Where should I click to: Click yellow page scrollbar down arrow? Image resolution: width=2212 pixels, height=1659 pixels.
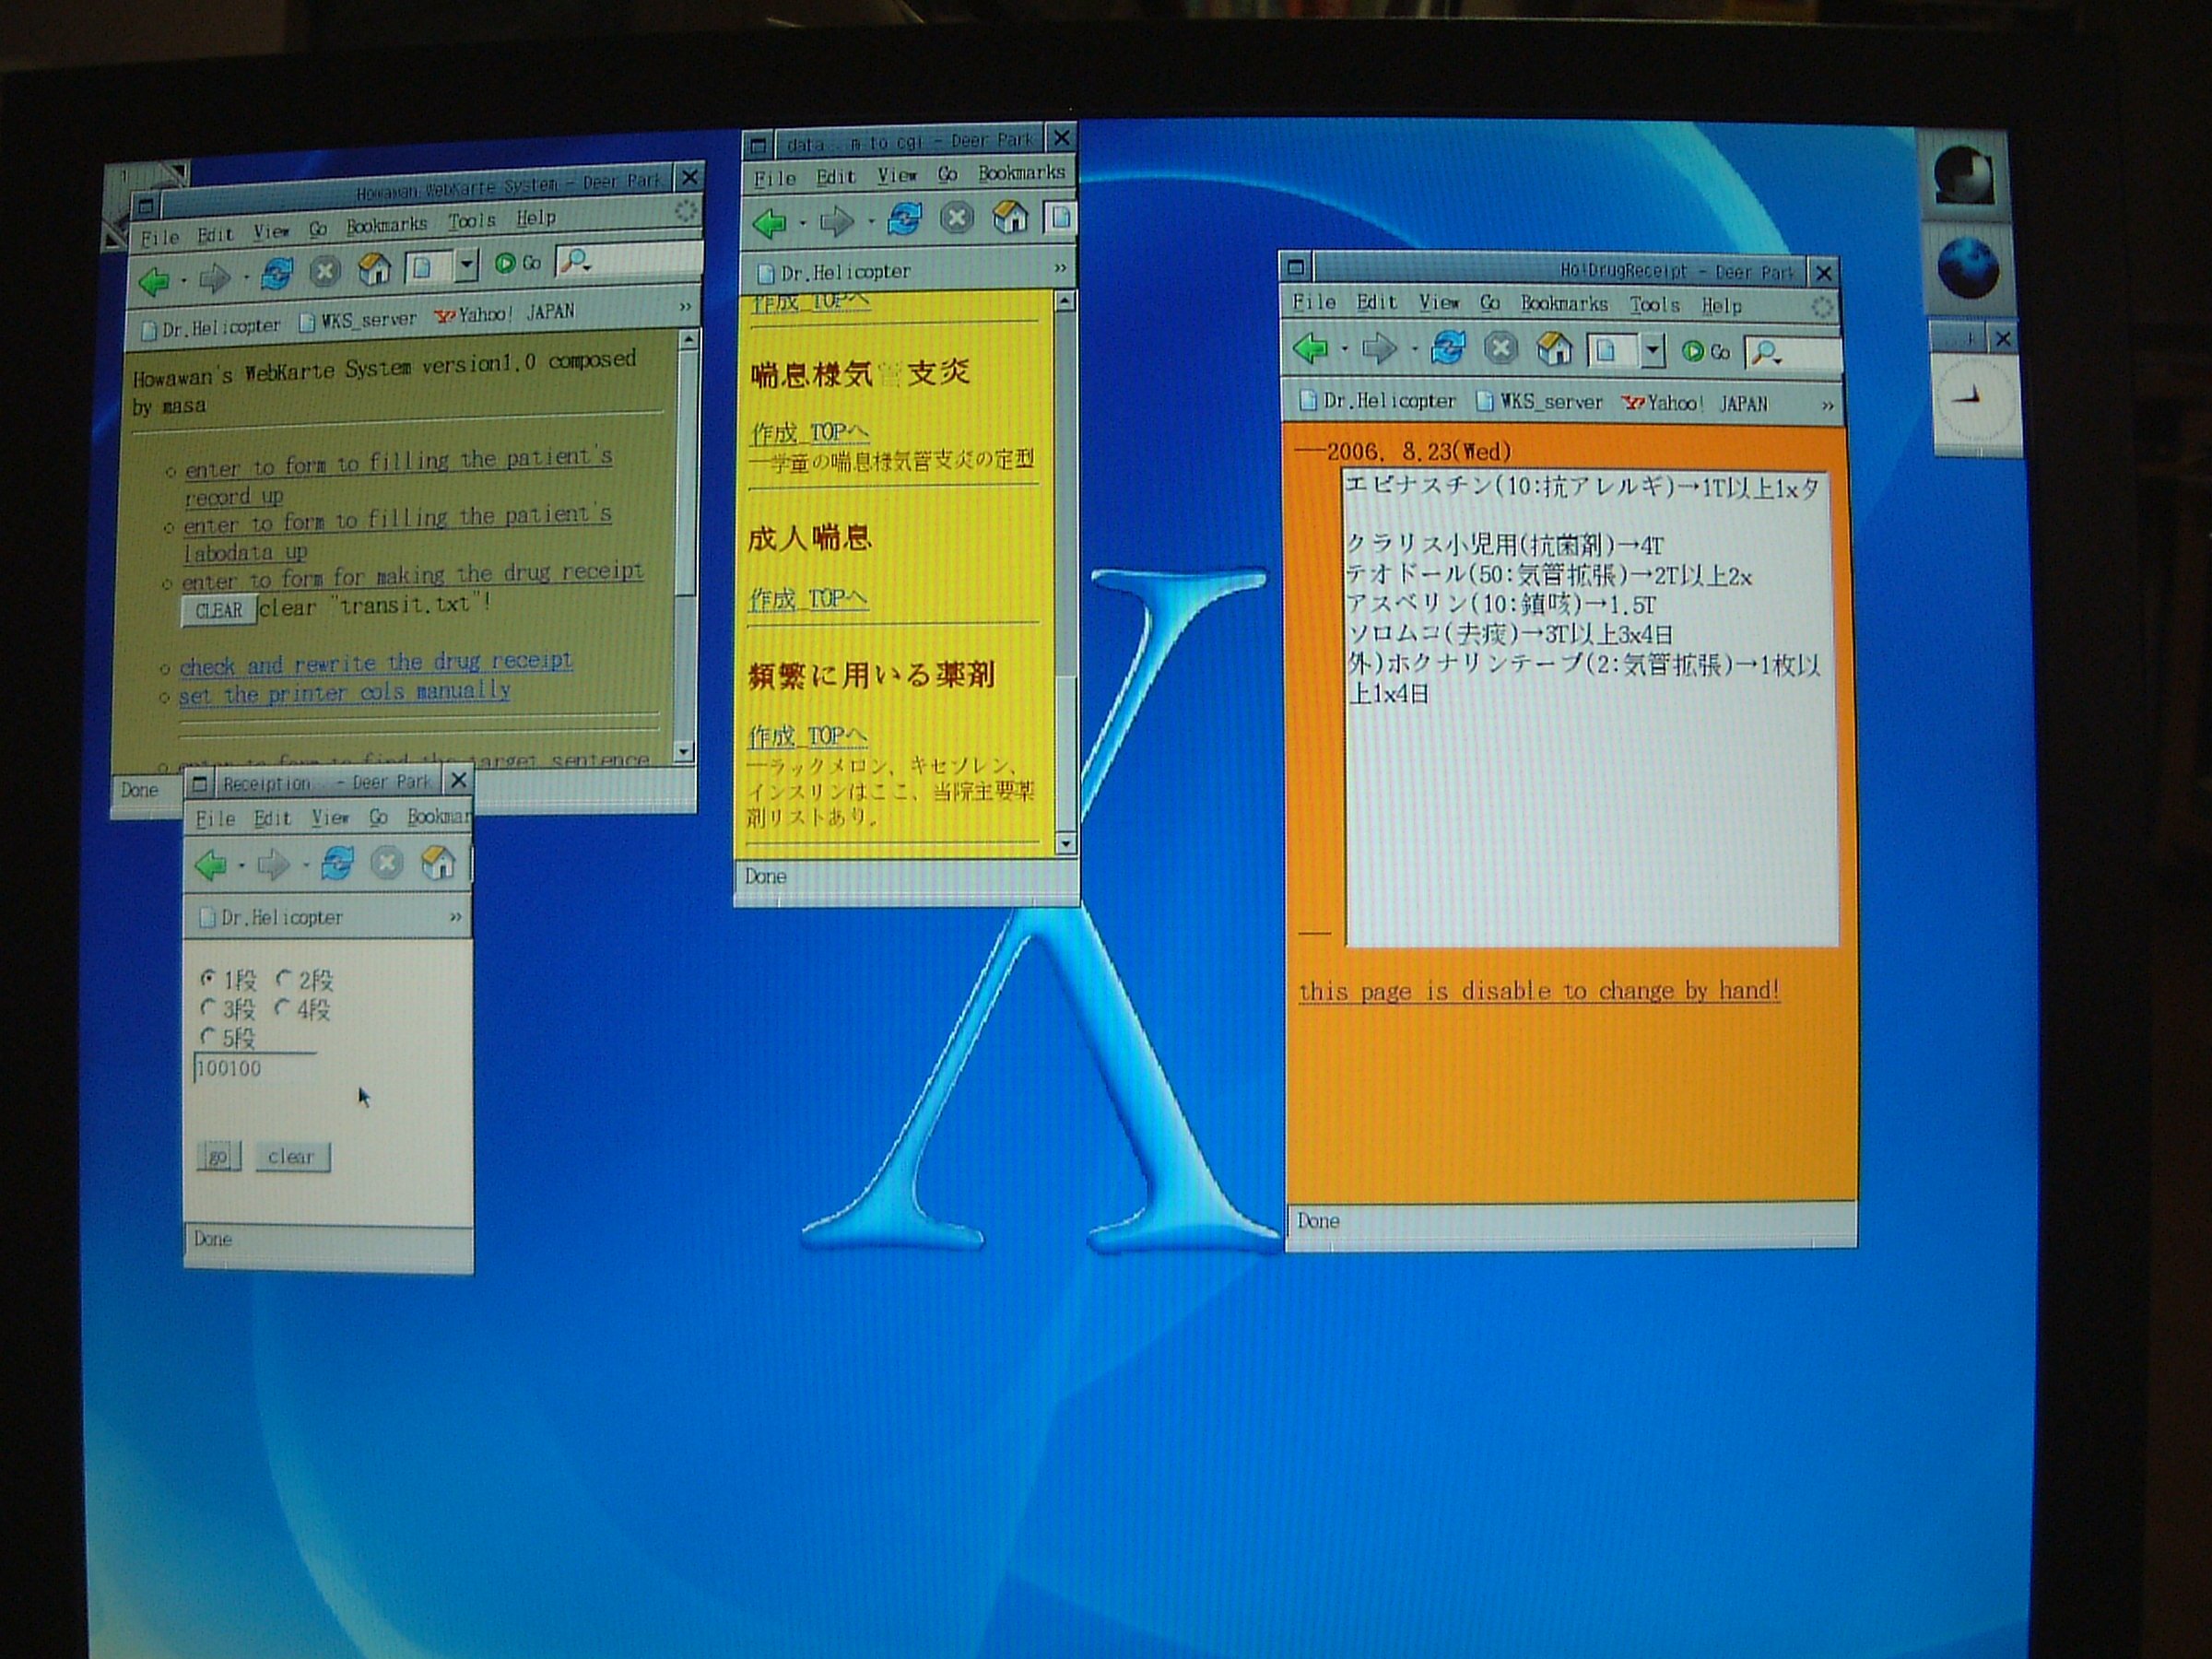pos(1065,844)
